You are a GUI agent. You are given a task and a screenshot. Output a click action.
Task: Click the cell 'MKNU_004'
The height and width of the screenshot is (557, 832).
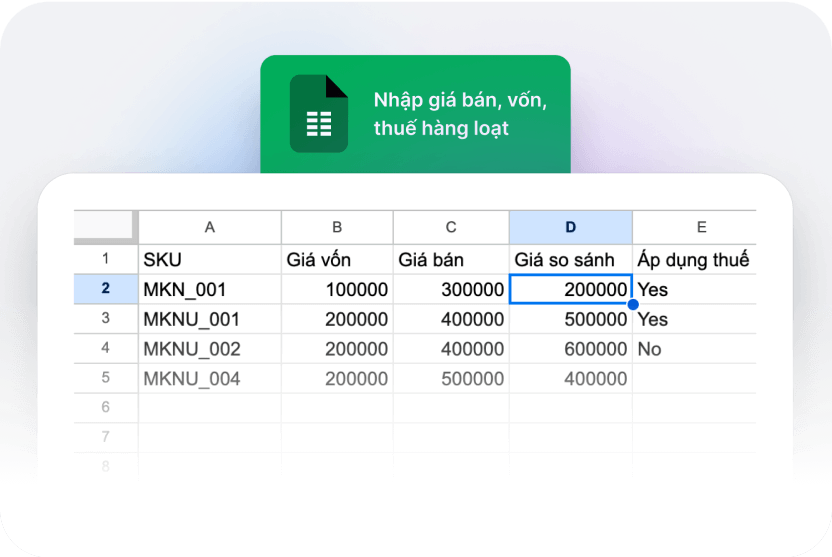click(x=210, y=378)
